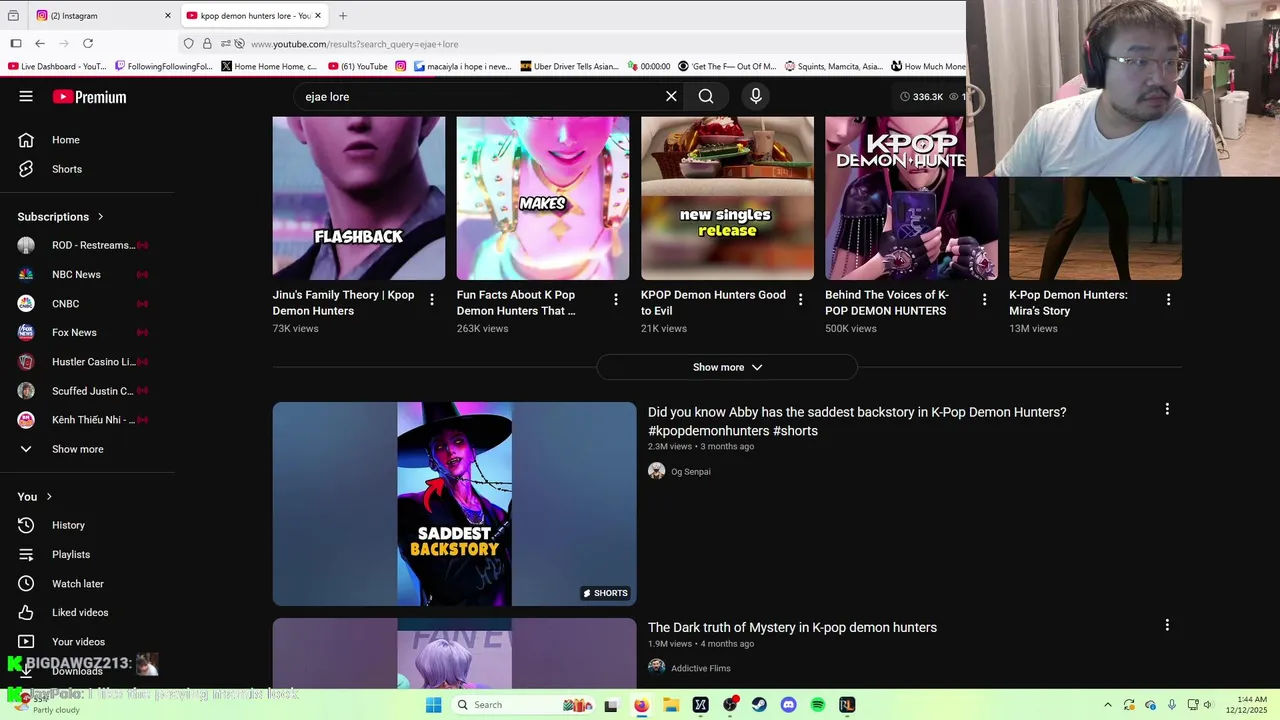
Task: Go to the YouTube Premium home logo
Action: coord(90,97)
